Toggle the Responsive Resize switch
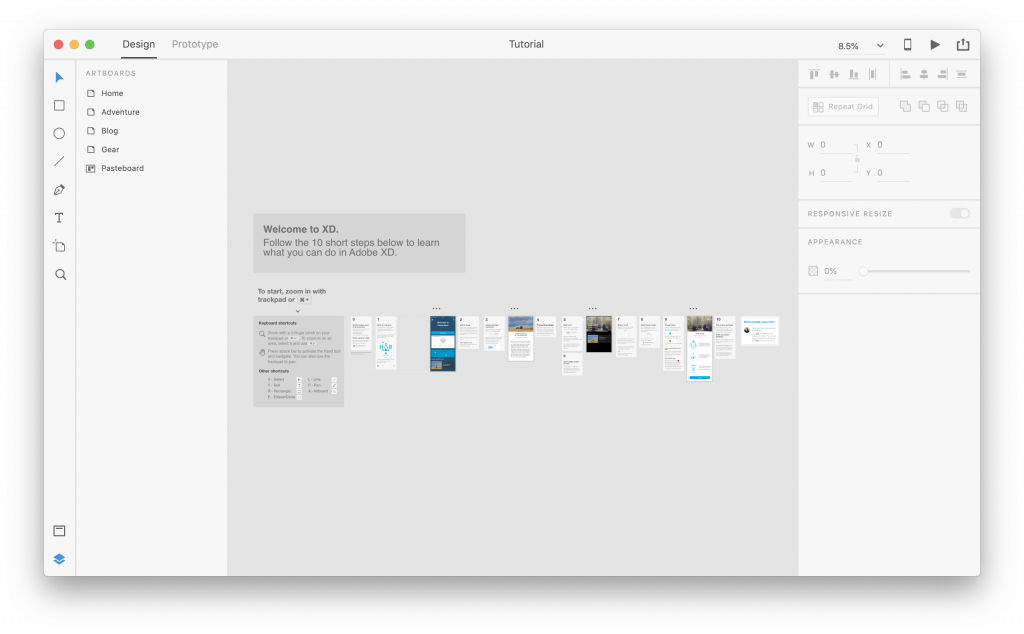 [960, 214]
